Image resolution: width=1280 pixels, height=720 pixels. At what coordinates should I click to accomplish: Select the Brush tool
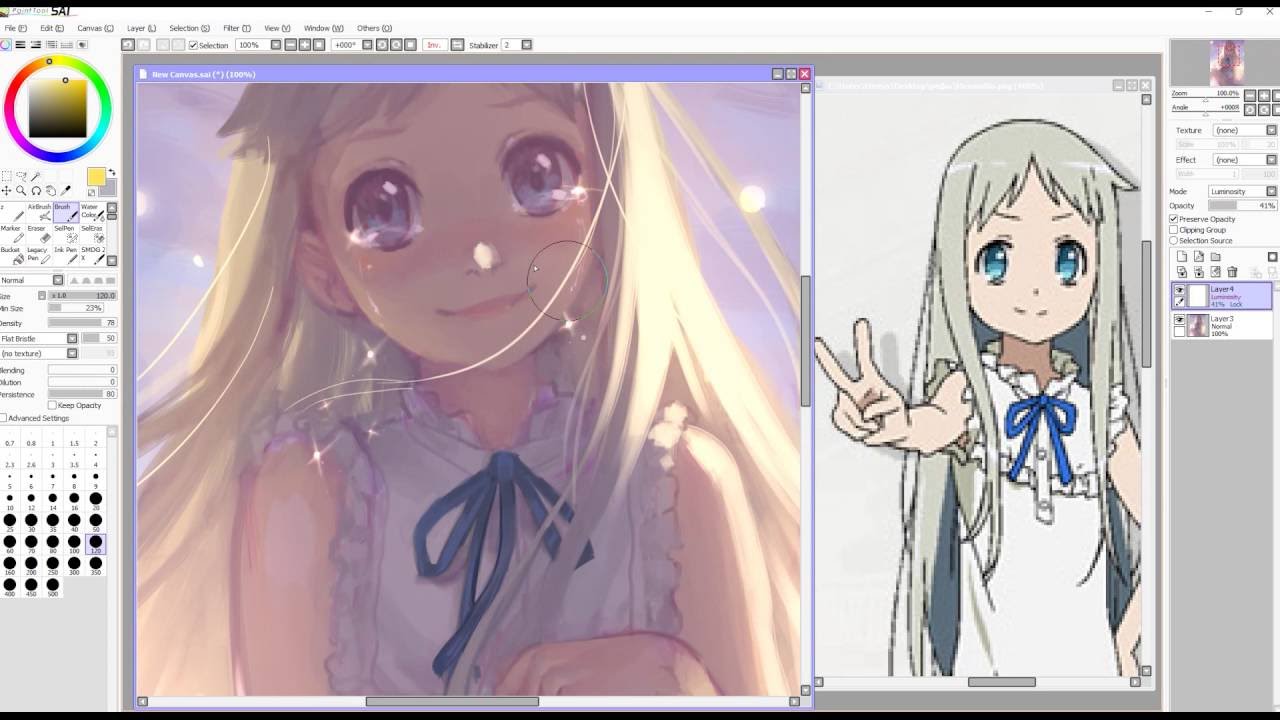[x=66, y=212]
